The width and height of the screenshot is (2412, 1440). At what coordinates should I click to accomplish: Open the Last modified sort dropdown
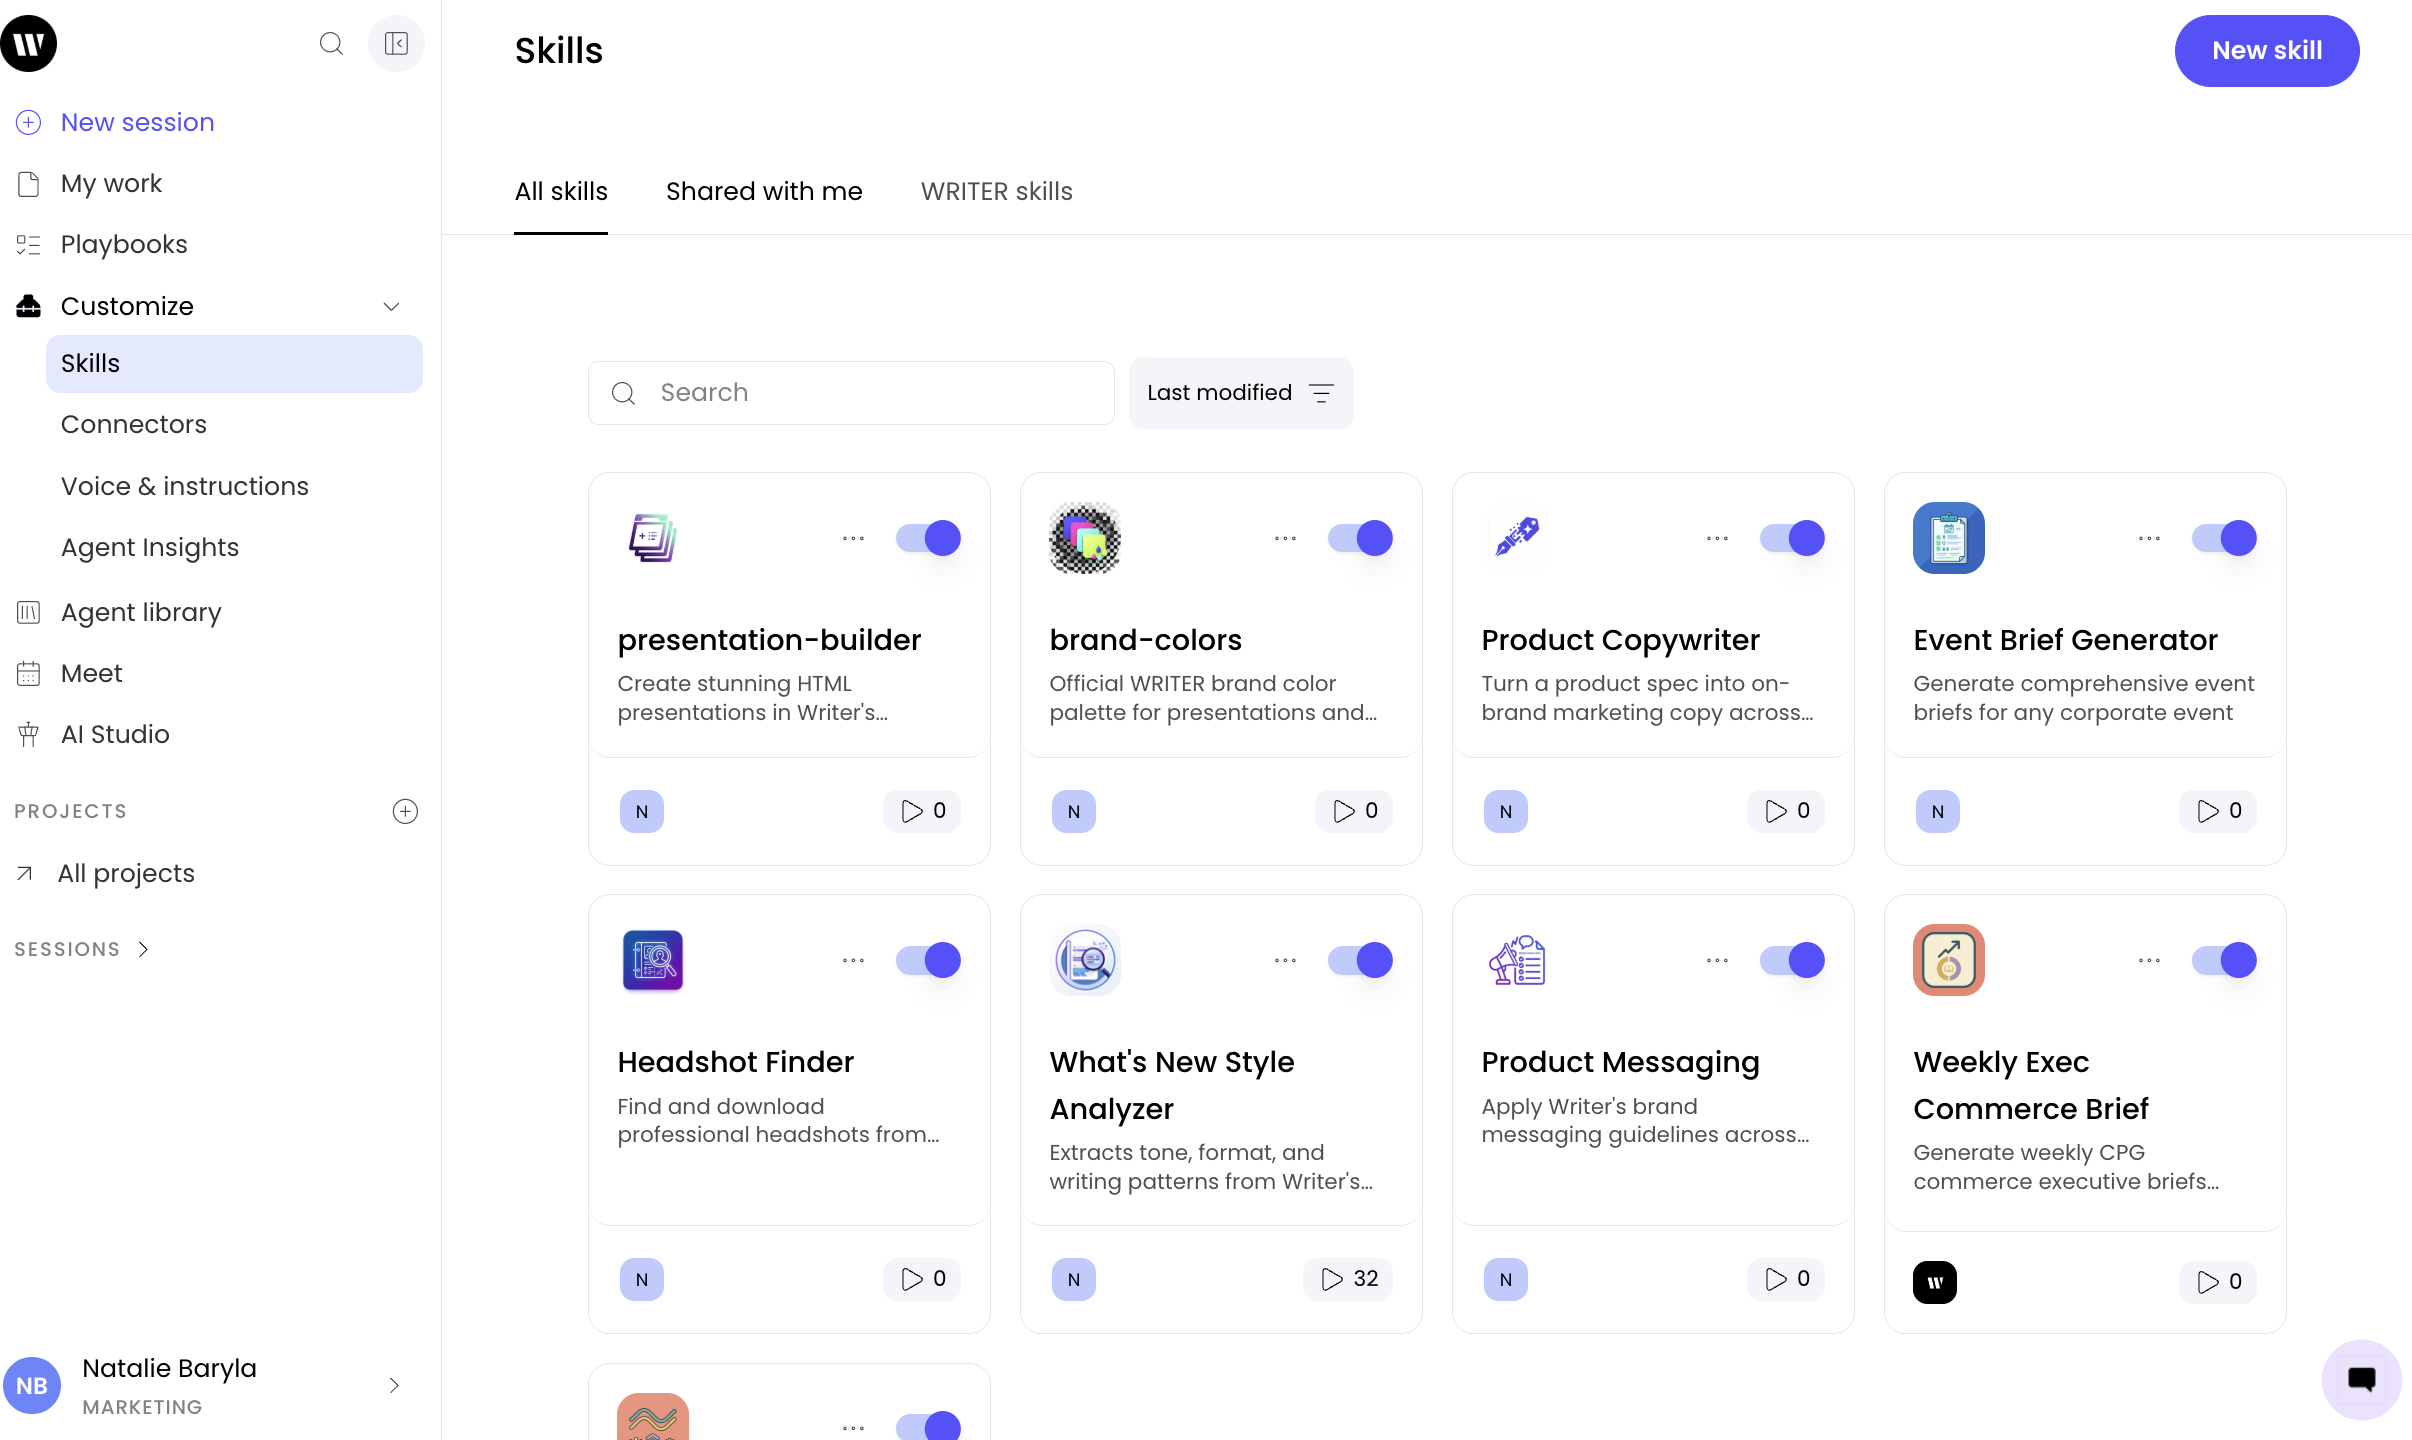pyautogui.click(x=1241, y=393)
